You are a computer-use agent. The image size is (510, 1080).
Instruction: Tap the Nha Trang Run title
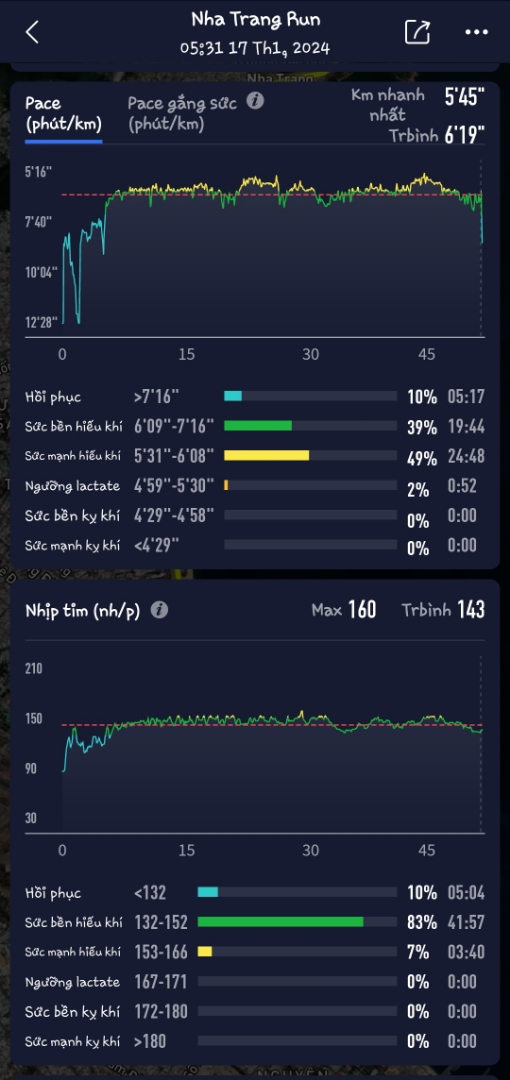(256, 19)
